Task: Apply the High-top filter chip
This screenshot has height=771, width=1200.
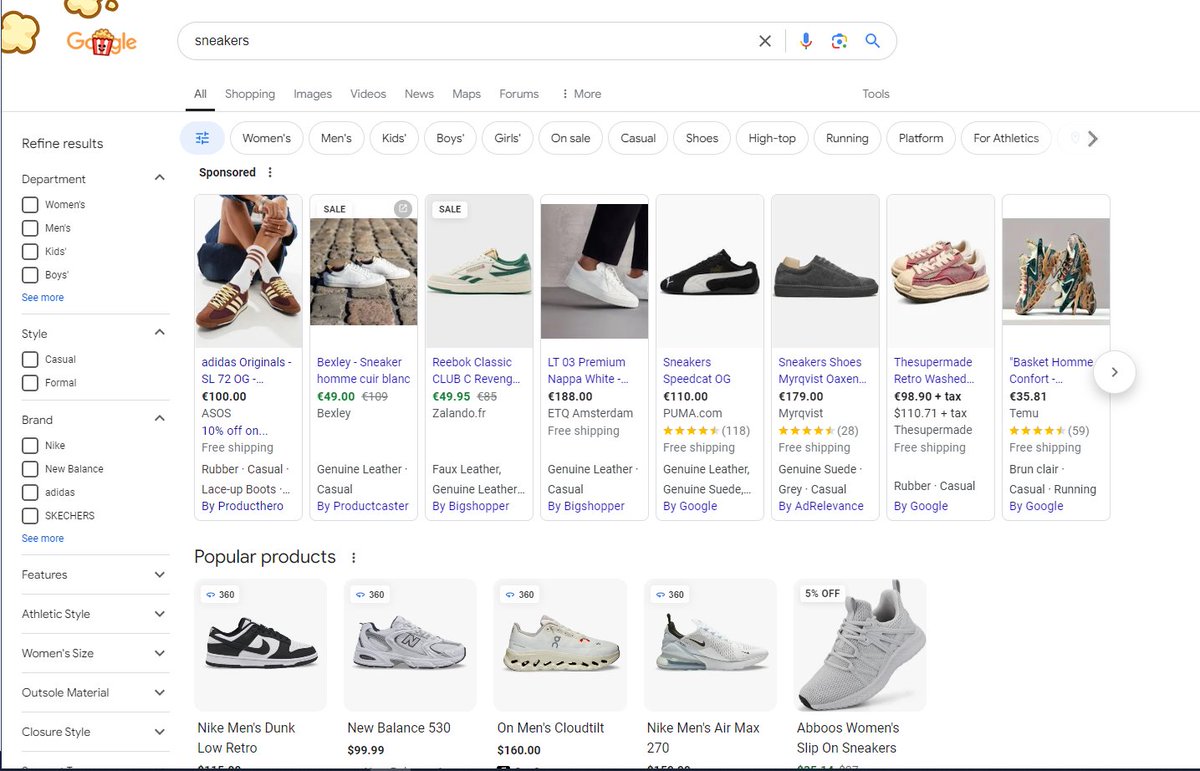Action: tap(772, 138)
